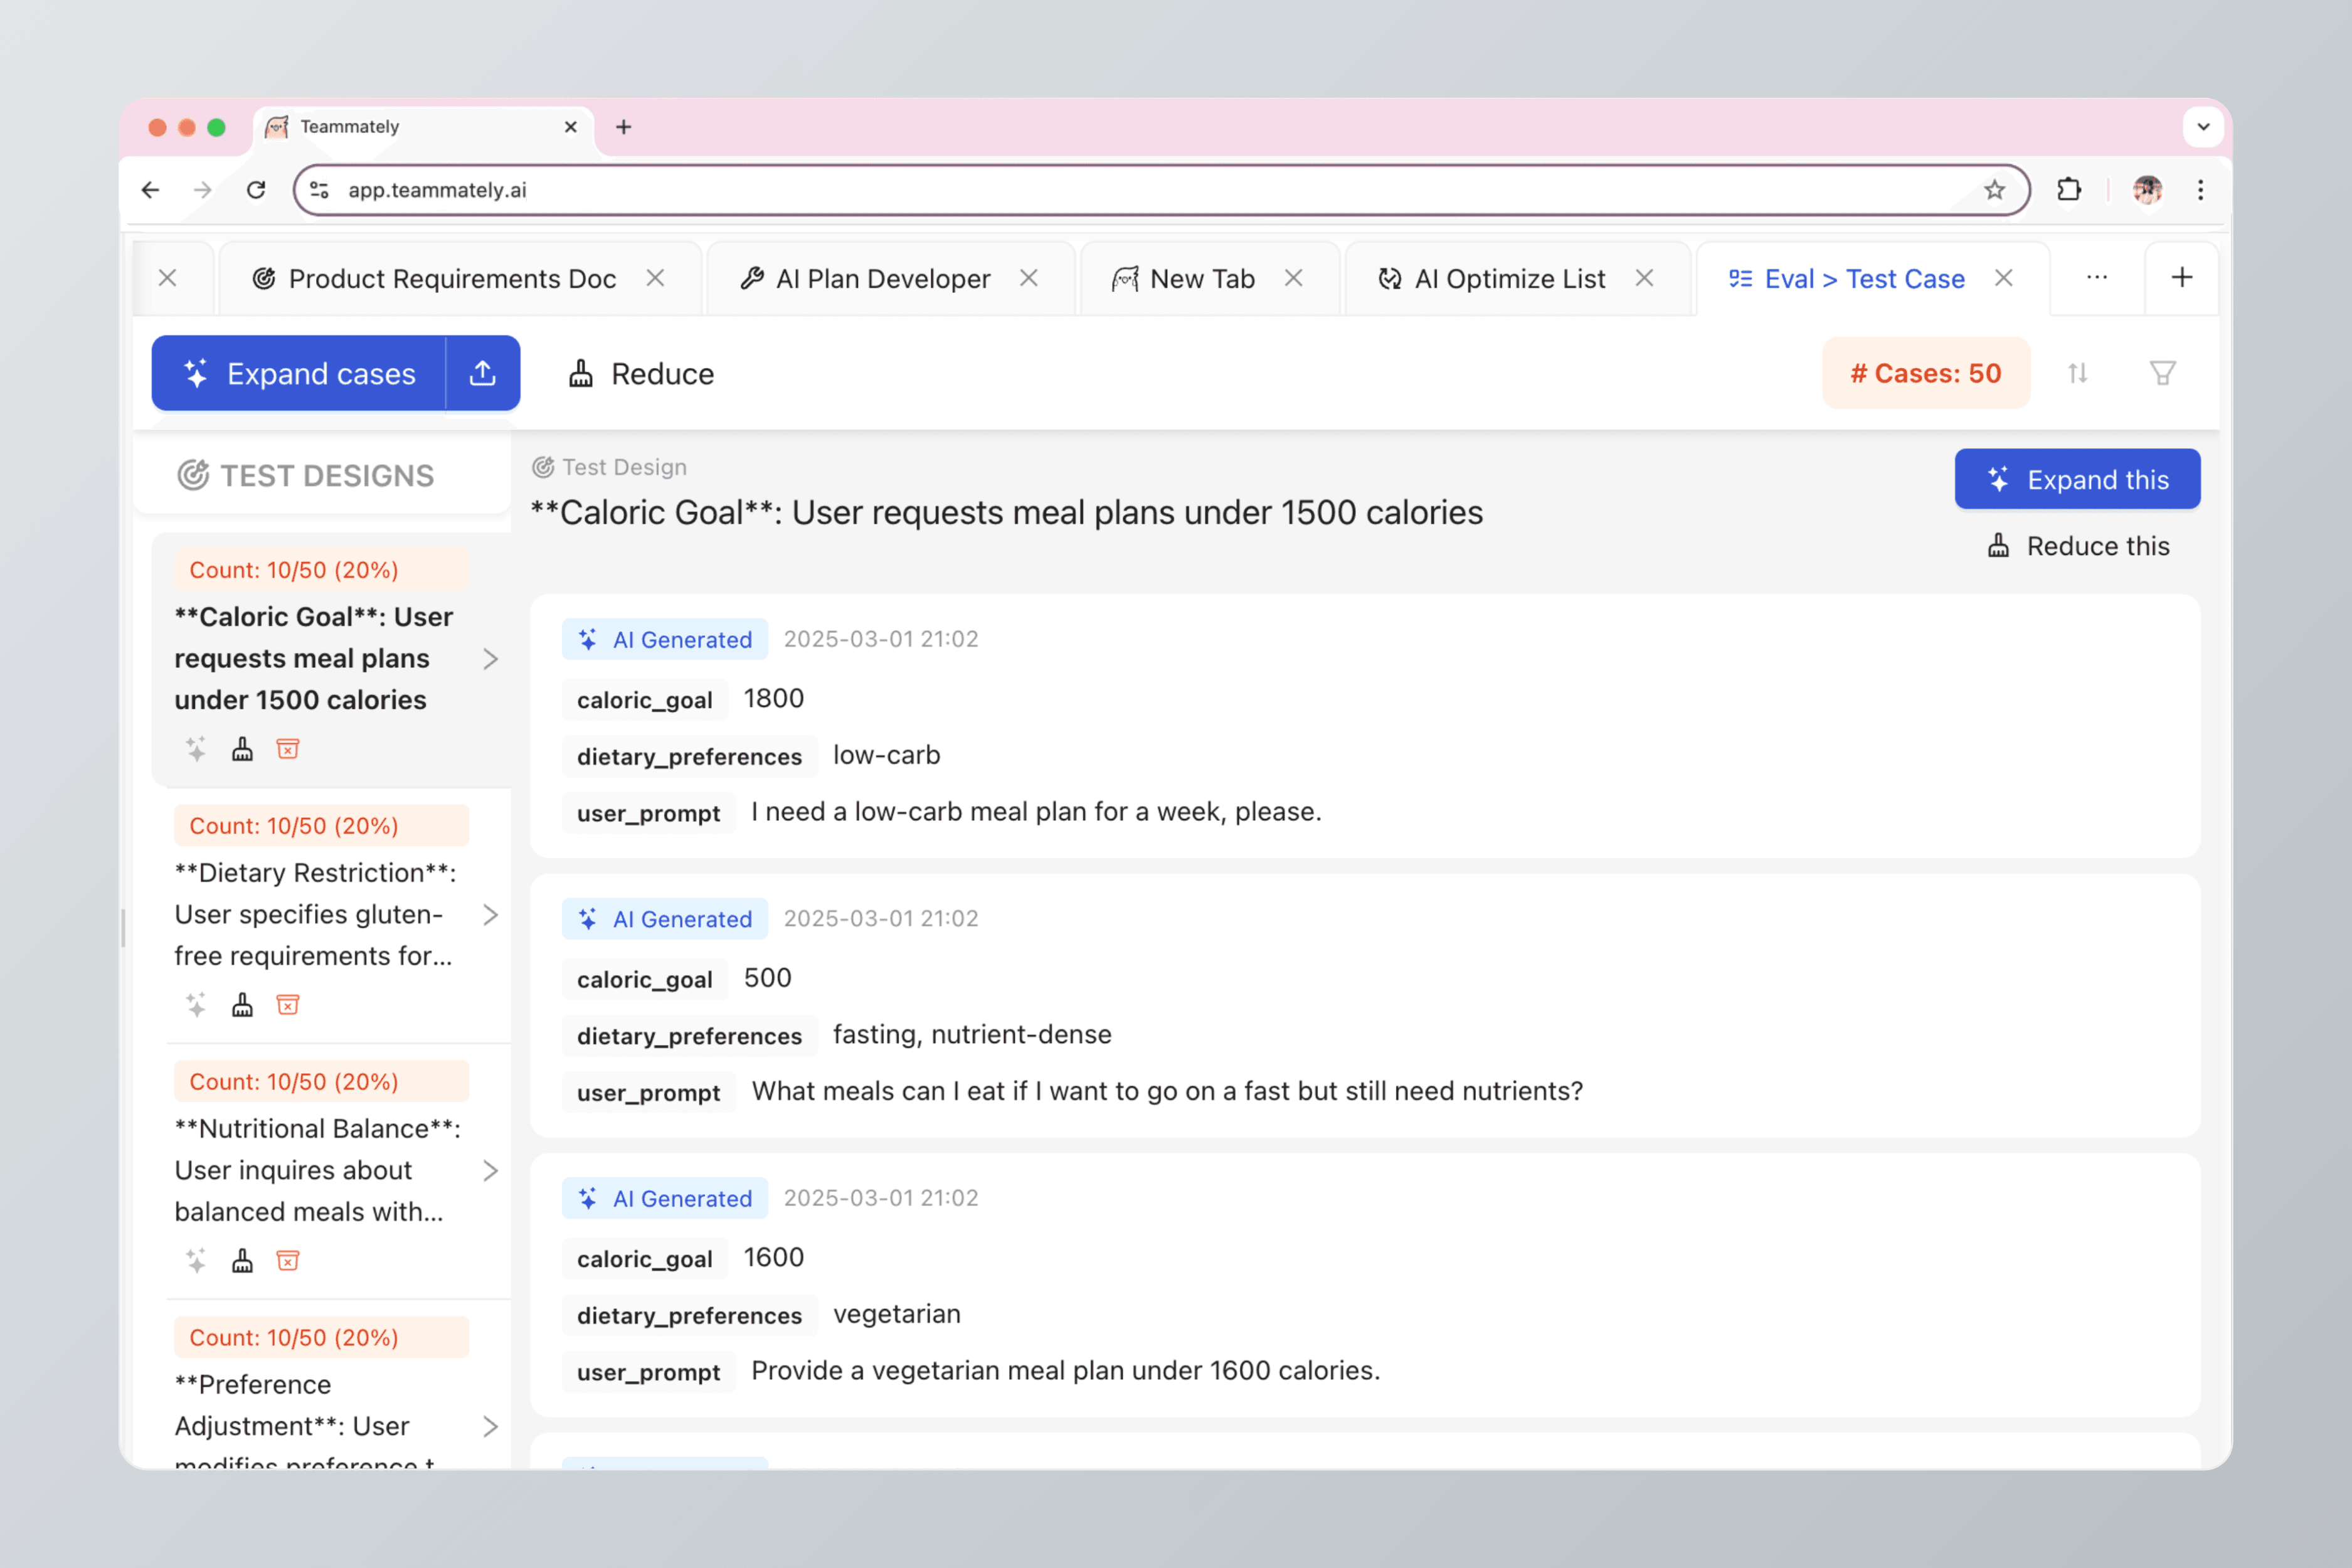This screenshot has height=1568, width=2352.
Task: Switch to Product Requirements Doc tab
Action: pyautogui.click(x=451, y=279)
